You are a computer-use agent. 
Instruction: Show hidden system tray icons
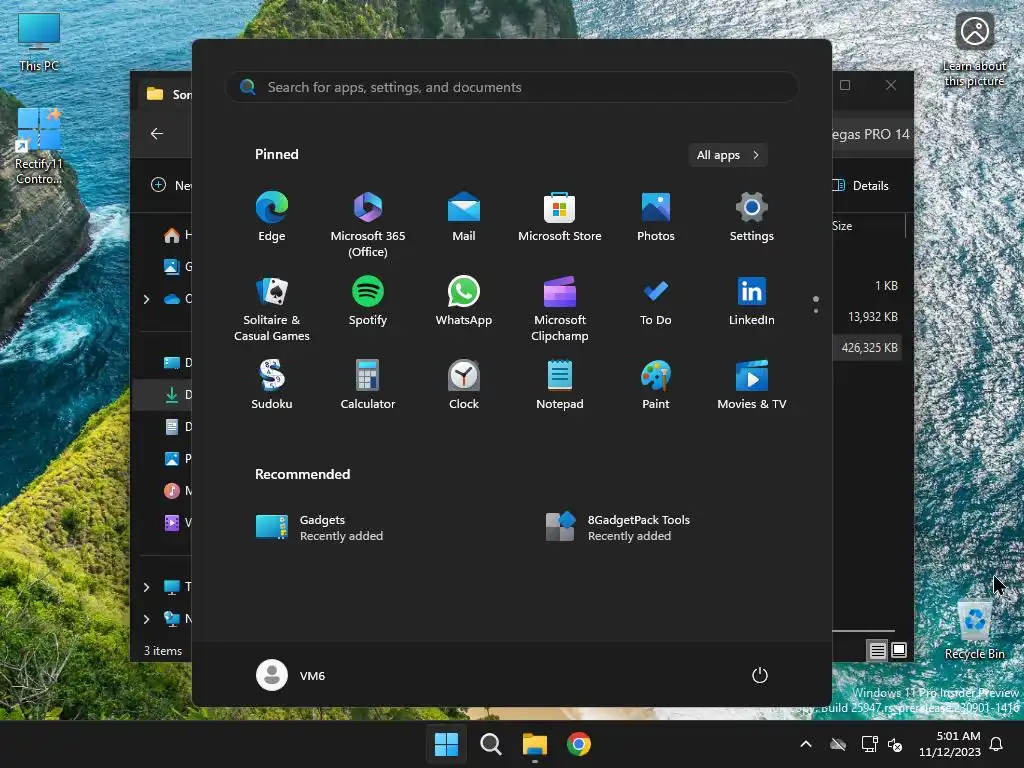(806, 744)
